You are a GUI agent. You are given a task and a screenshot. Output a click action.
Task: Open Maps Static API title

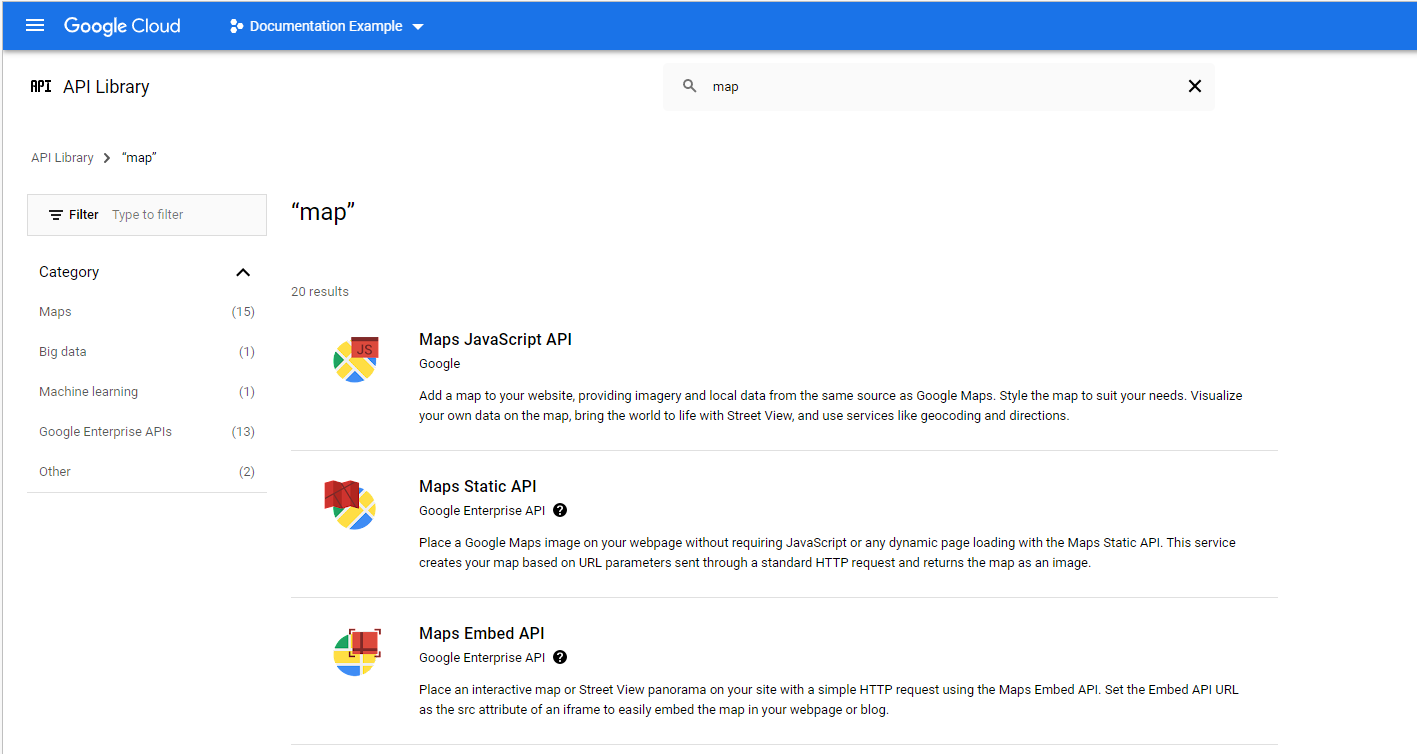[477, 486]
